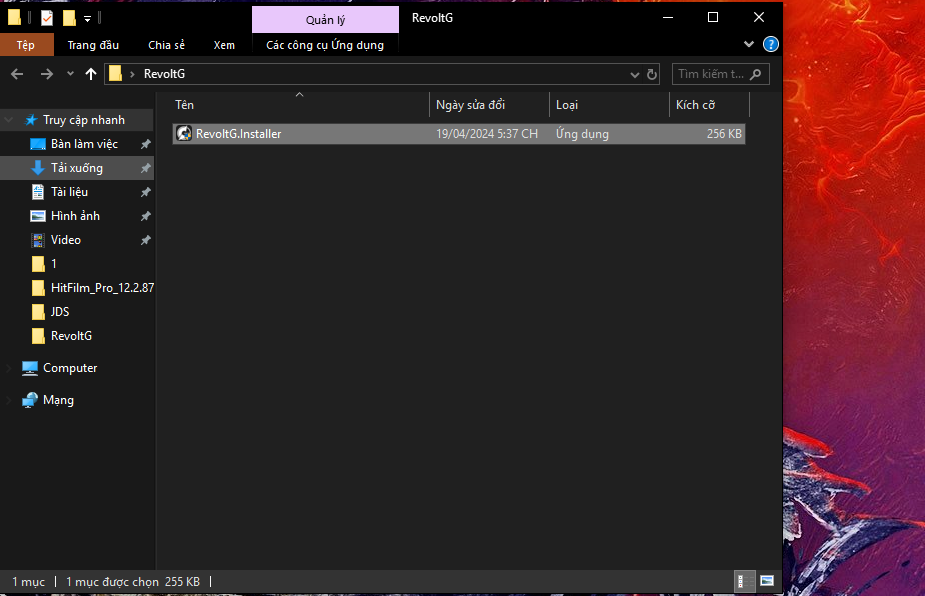Switch to the Xem ribbon tab
The image size is (925, 596).
tap(224, 45)
